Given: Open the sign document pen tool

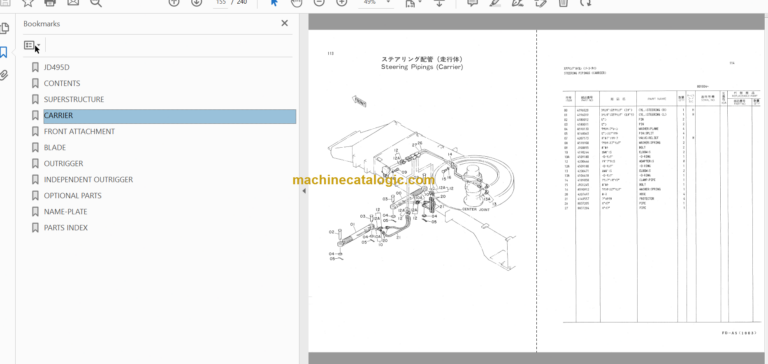Looking at the screenshot, I should [518, 2].
